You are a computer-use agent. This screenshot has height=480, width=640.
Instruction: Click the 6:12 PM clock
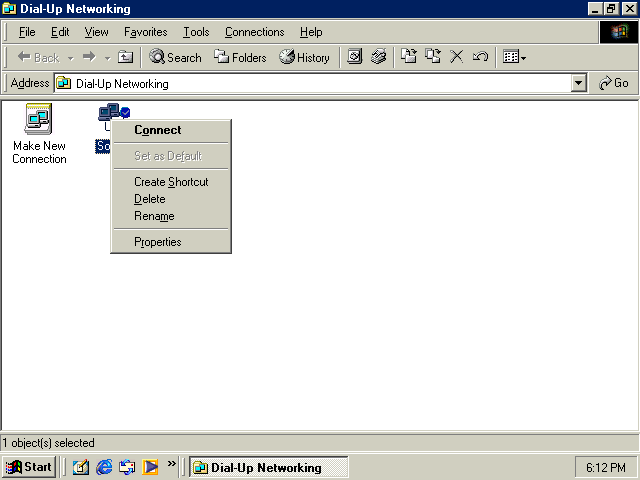coord(606,467)
